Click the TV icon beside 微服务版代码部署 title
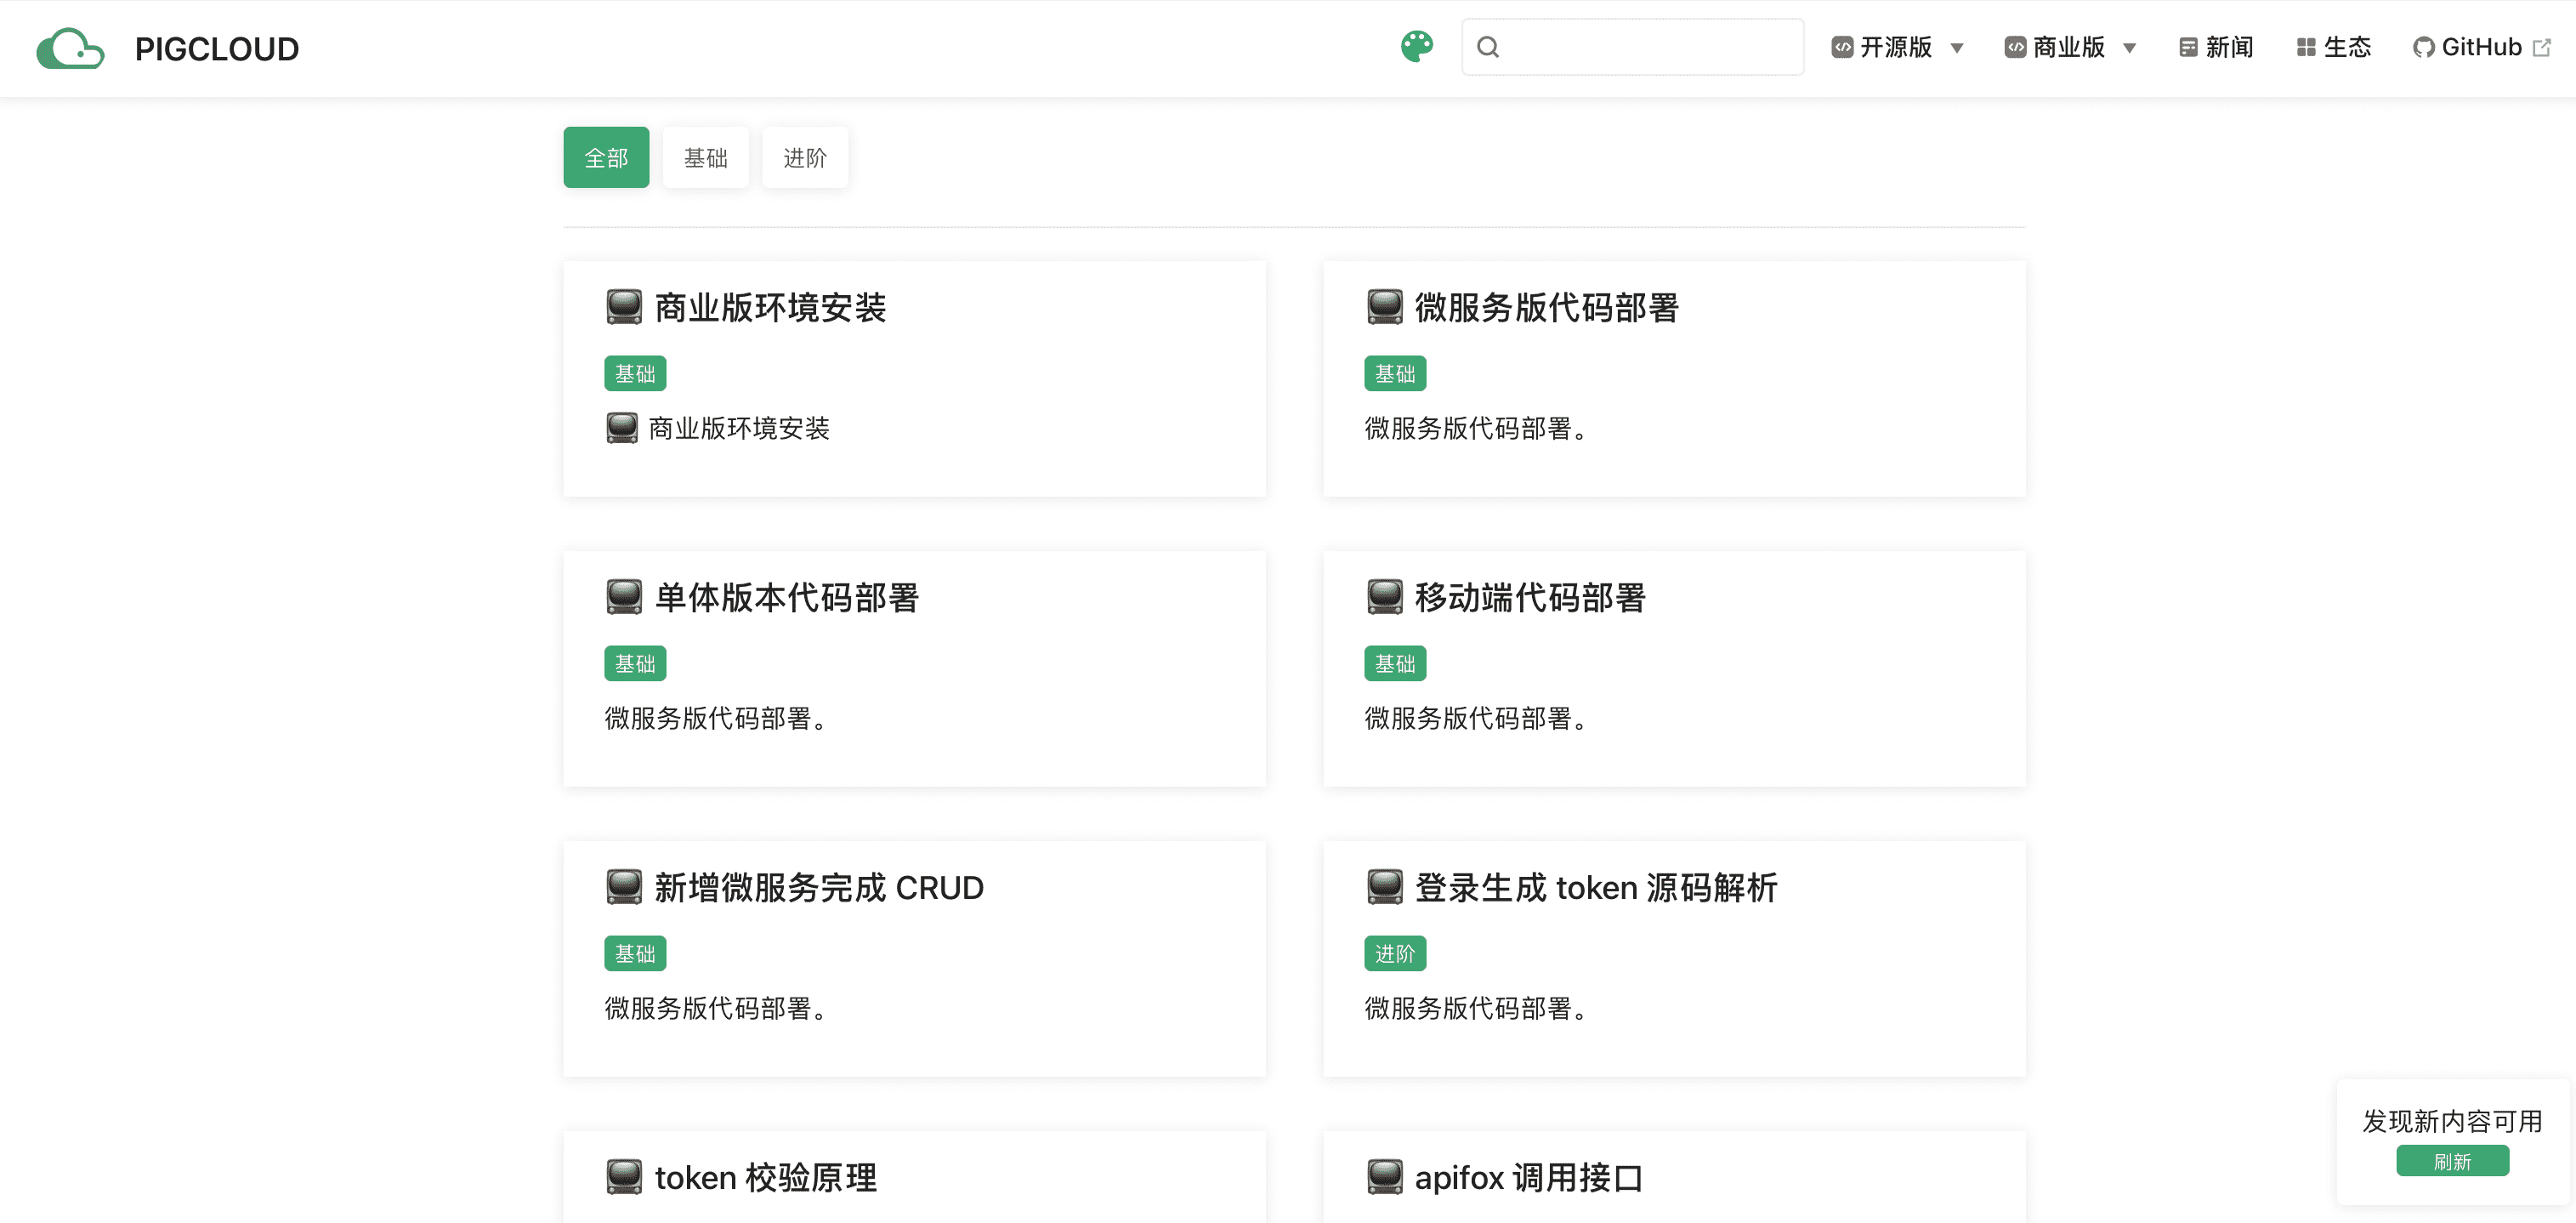 pyautogui.click(x=1384, y=307)
